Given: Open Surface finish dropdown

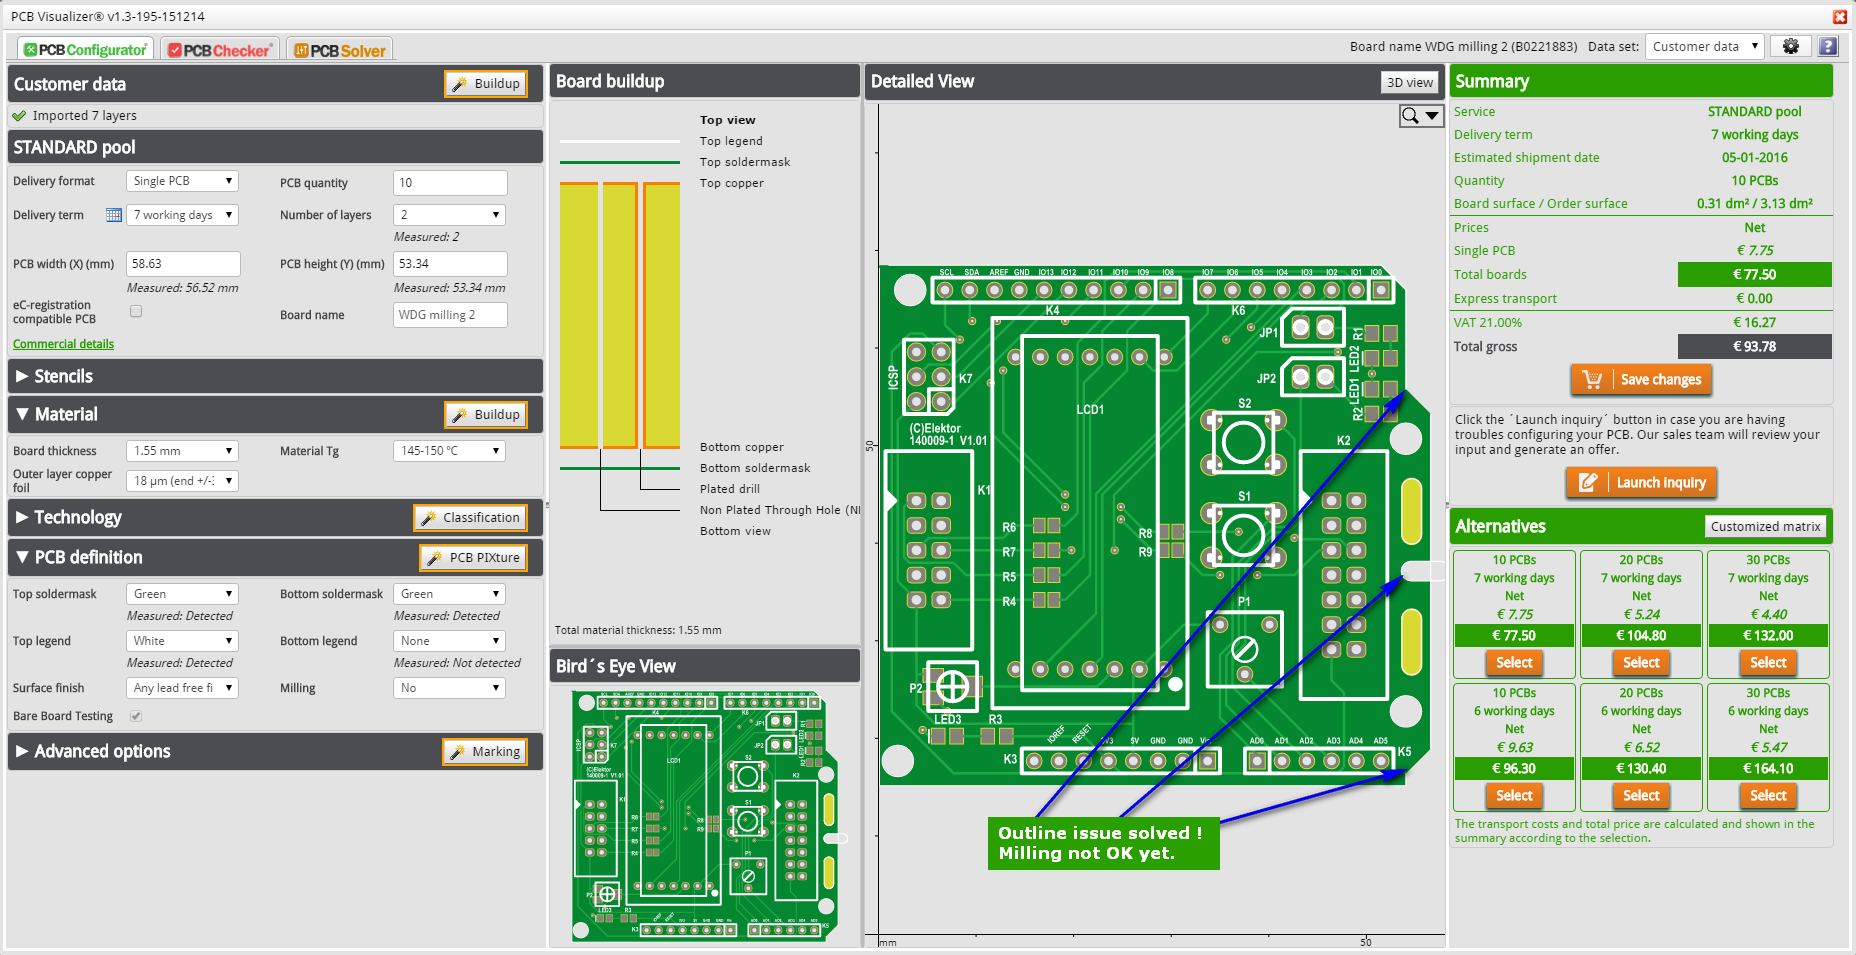Looking at the screenshot, I should pyautogui.click(x=182, y=688).
